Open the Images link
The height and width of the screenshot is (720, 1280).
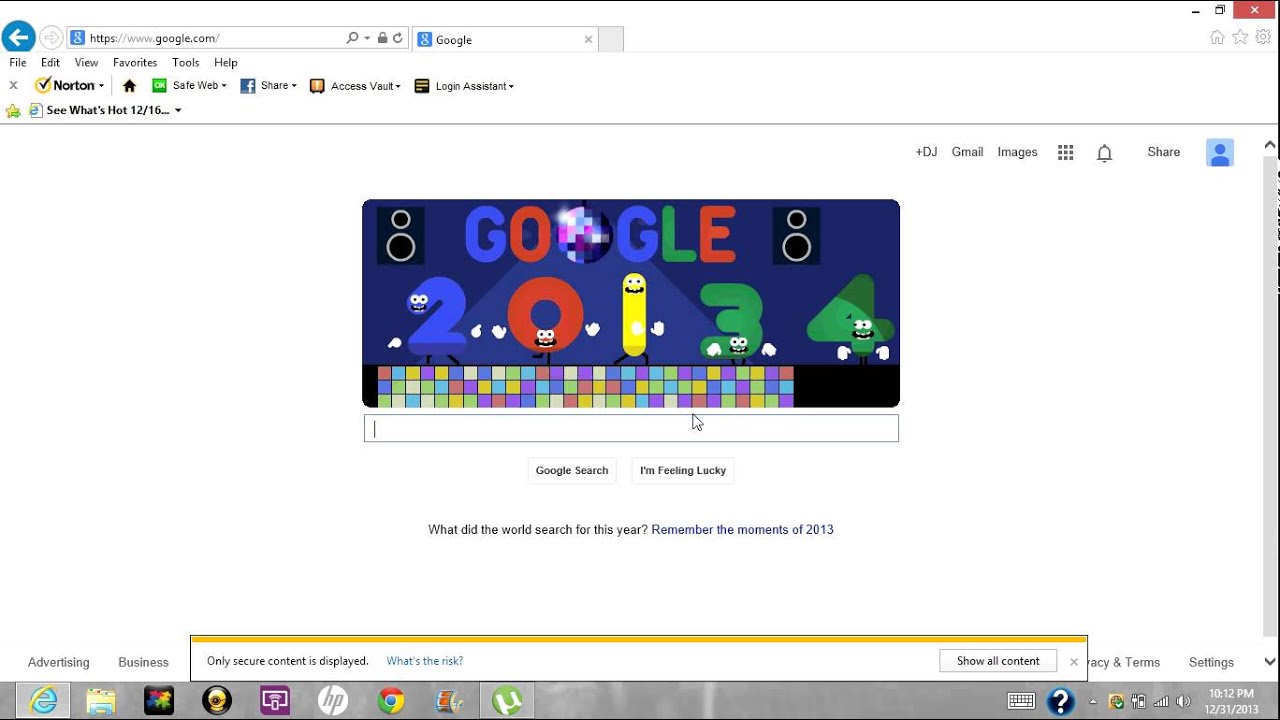click(x=1017, y=152)
